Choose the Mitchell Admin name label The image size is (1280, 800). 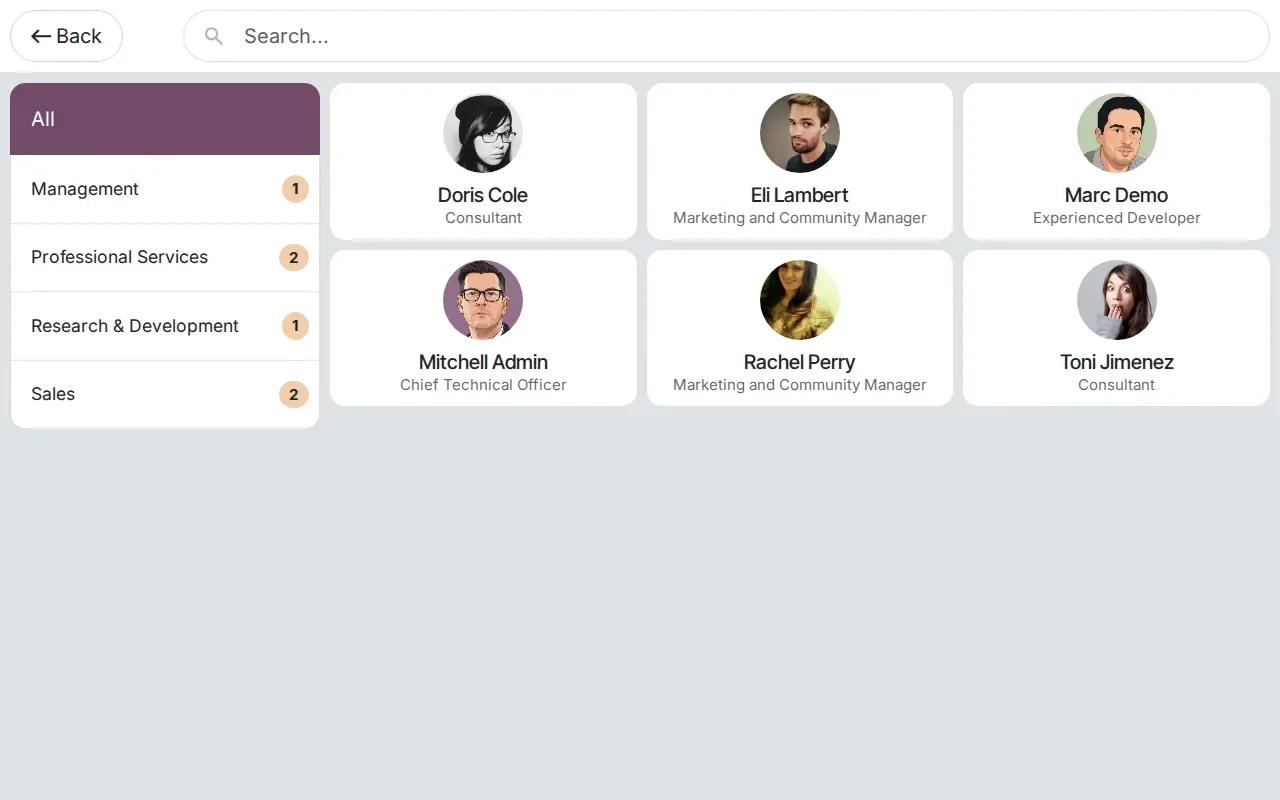click(483, 362)
